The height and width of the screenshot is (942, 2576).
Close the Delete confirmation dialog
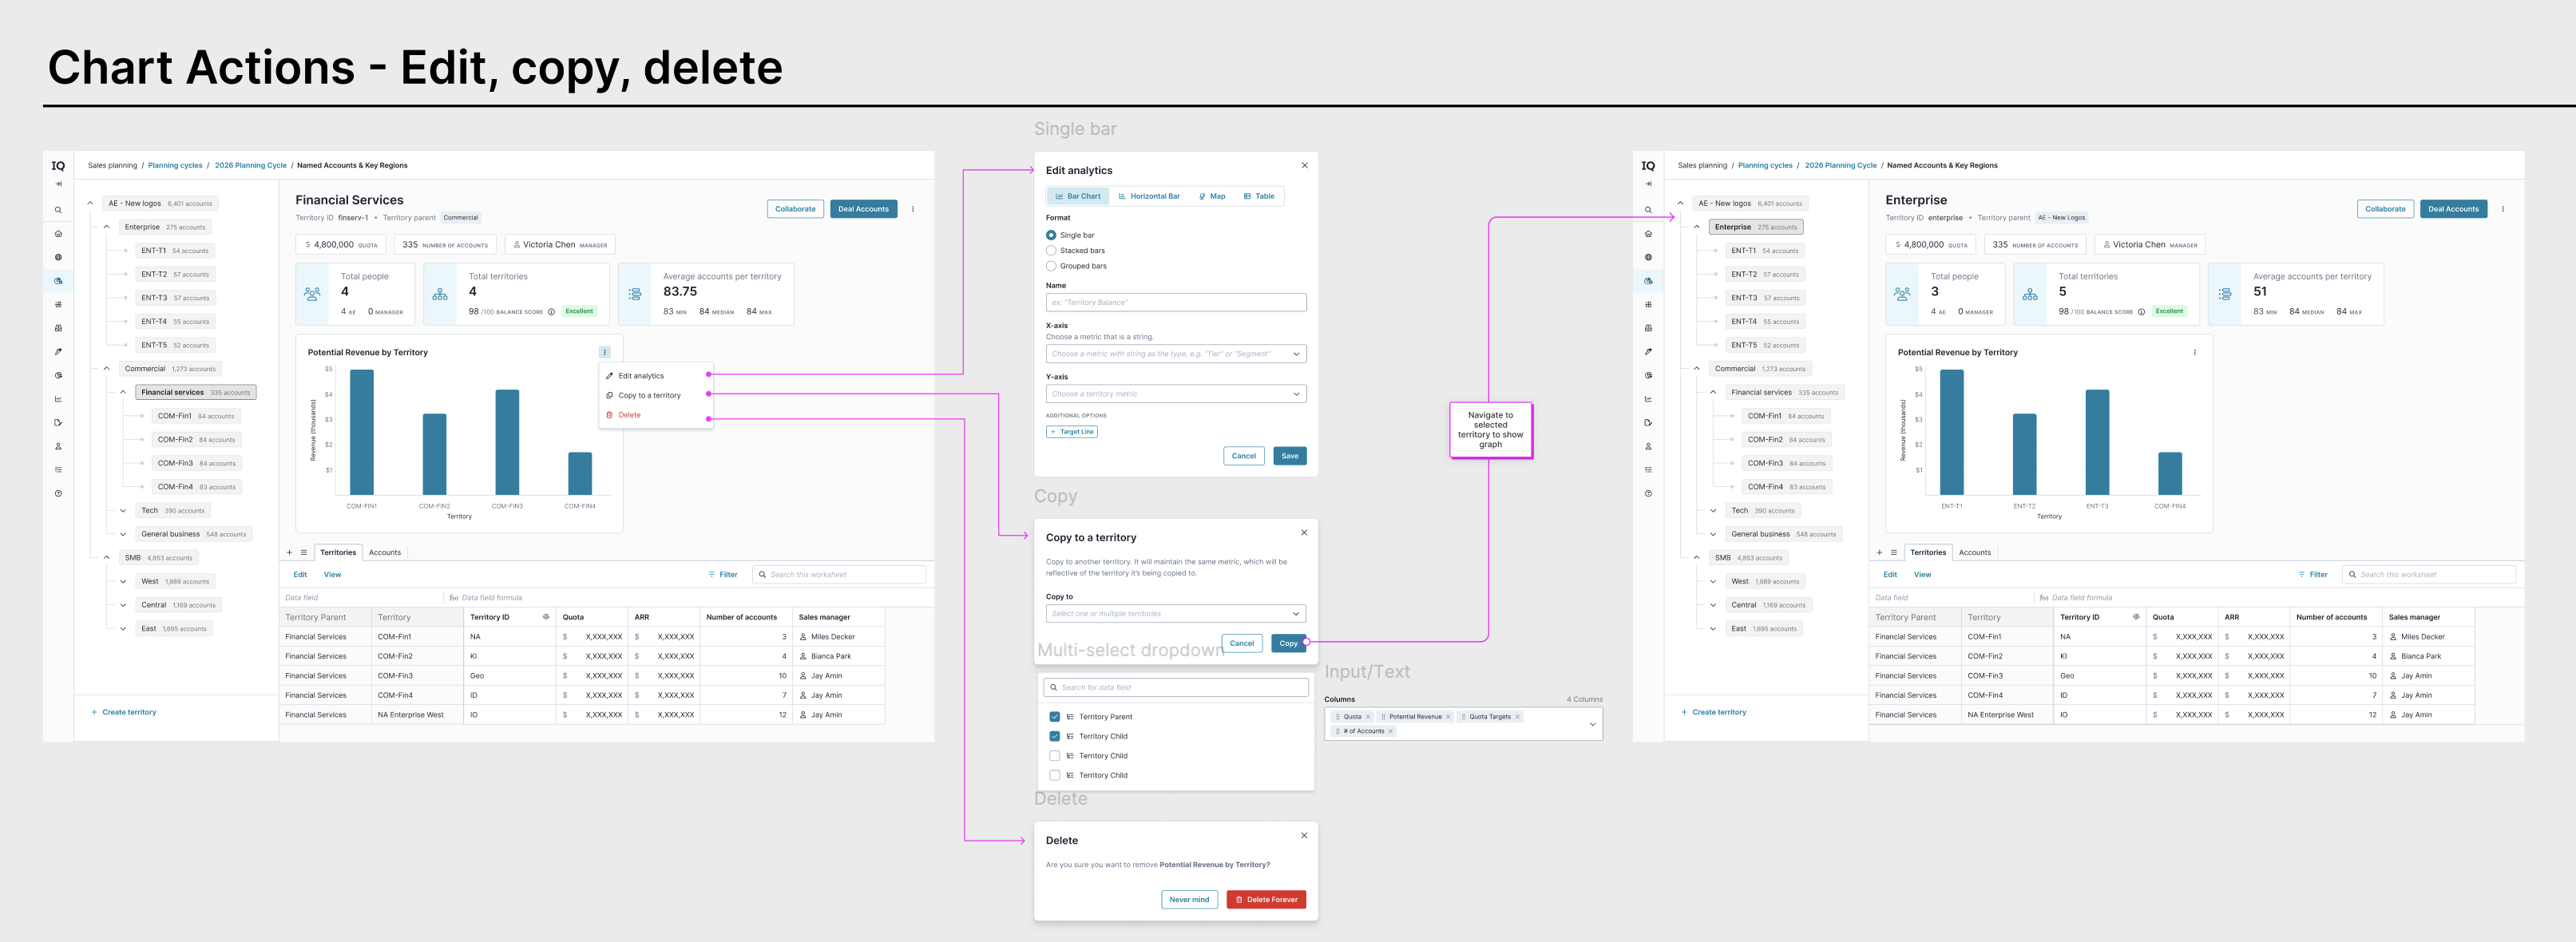click(1304, 835)
